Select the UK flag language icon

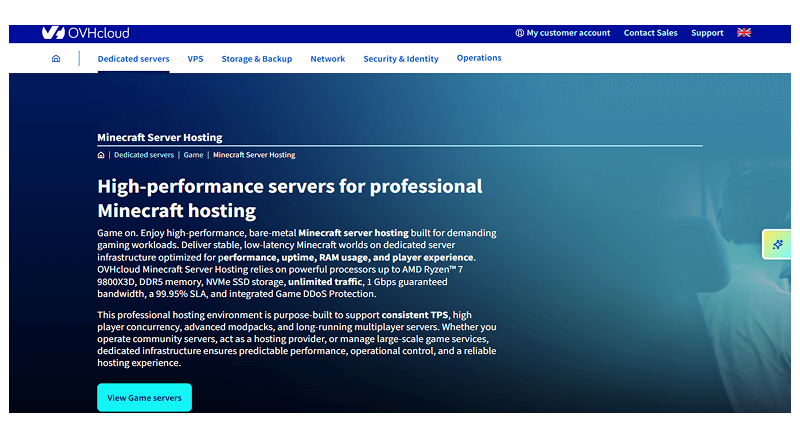(744, 33)
